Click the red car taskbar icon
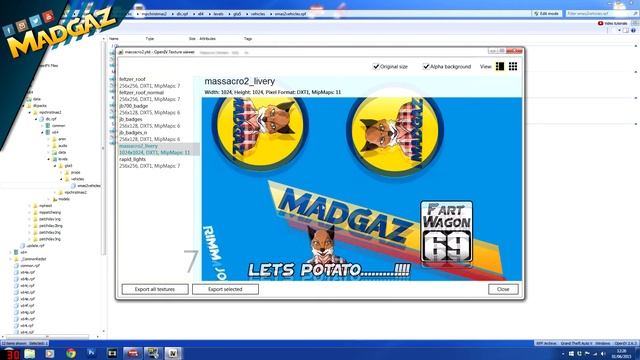Image resolution: width=640 pixels, height=360 pixels. [132, 353]
